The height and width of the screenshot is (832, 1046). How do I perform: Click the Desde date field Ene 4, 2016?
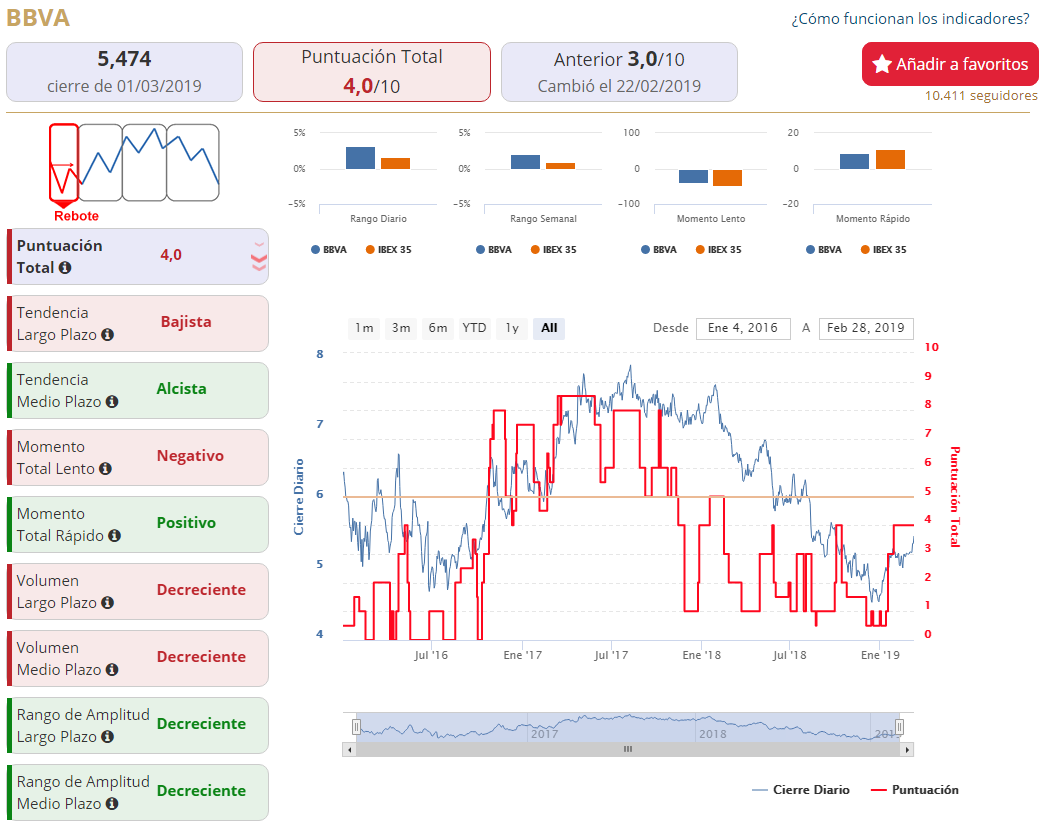pos(743,328)
